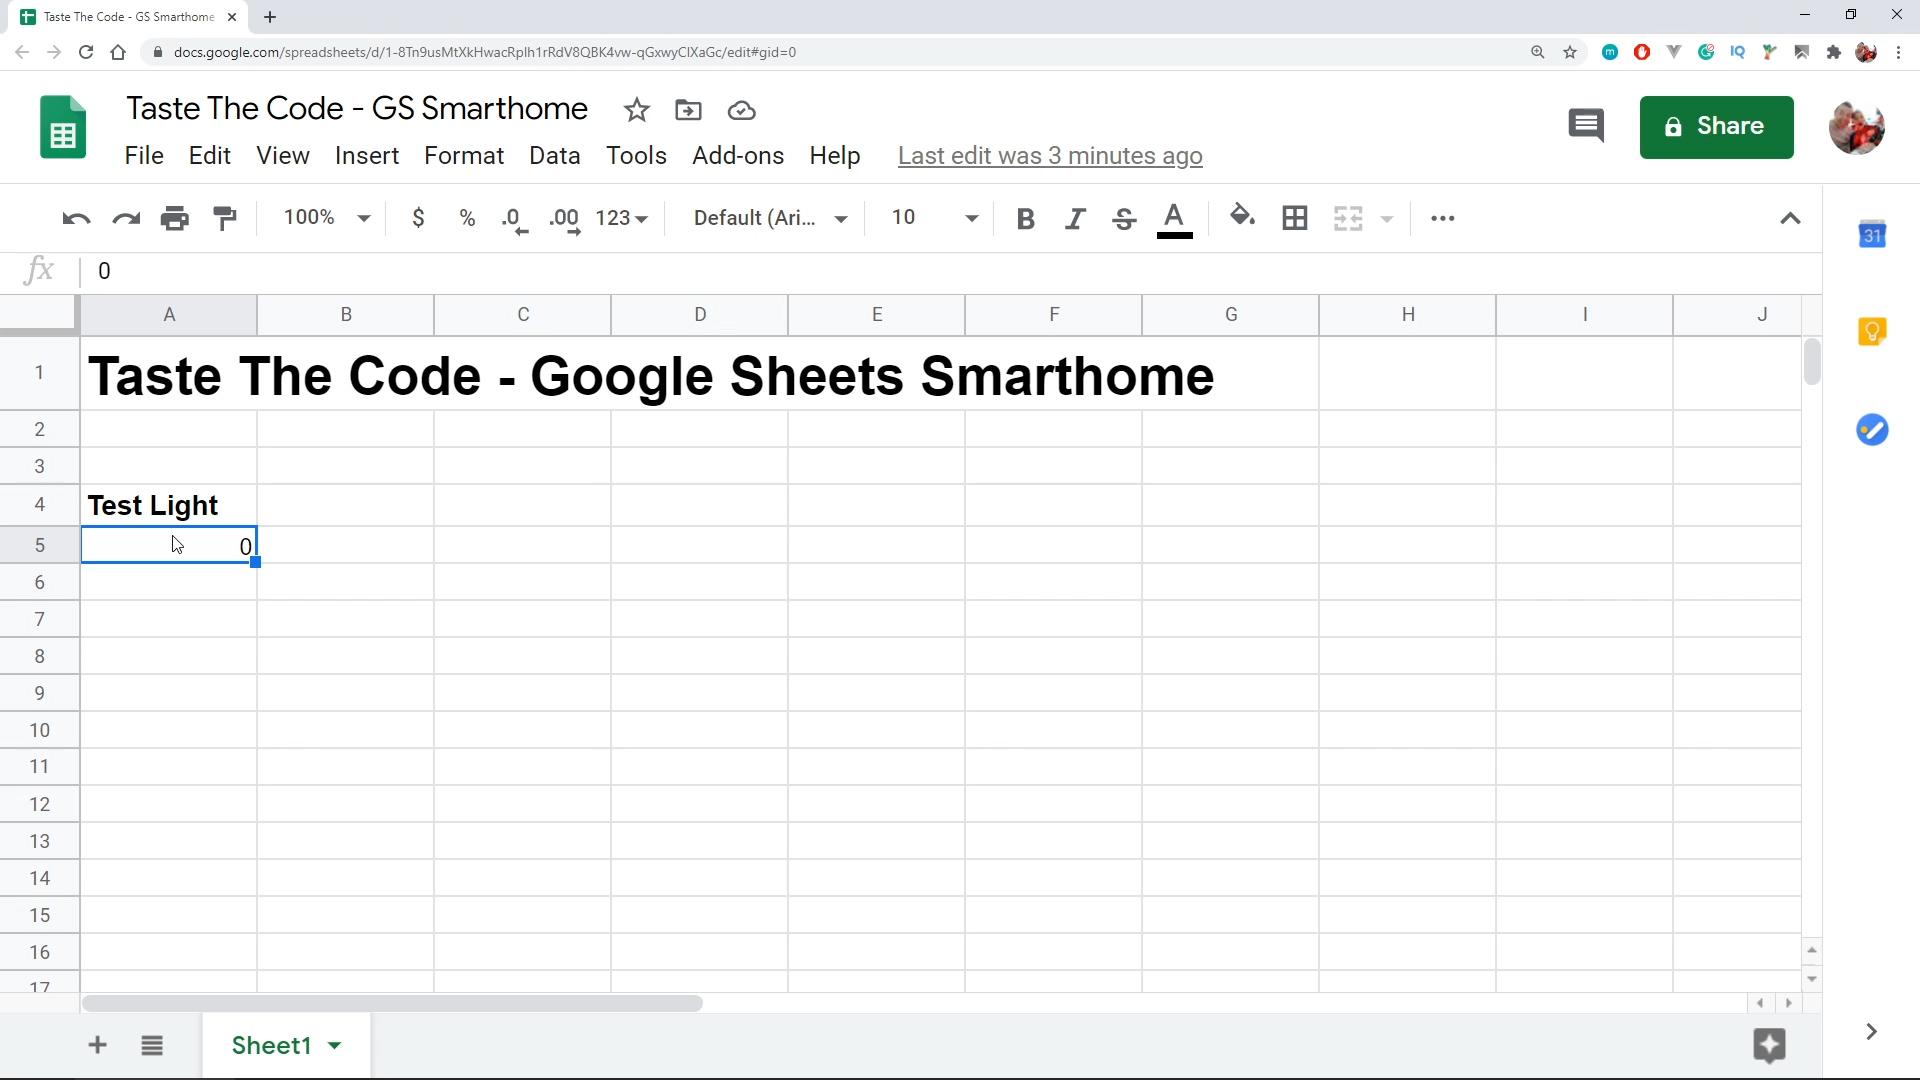
Task: Click the Redo icon in toolbar
Action: [126, 218]
